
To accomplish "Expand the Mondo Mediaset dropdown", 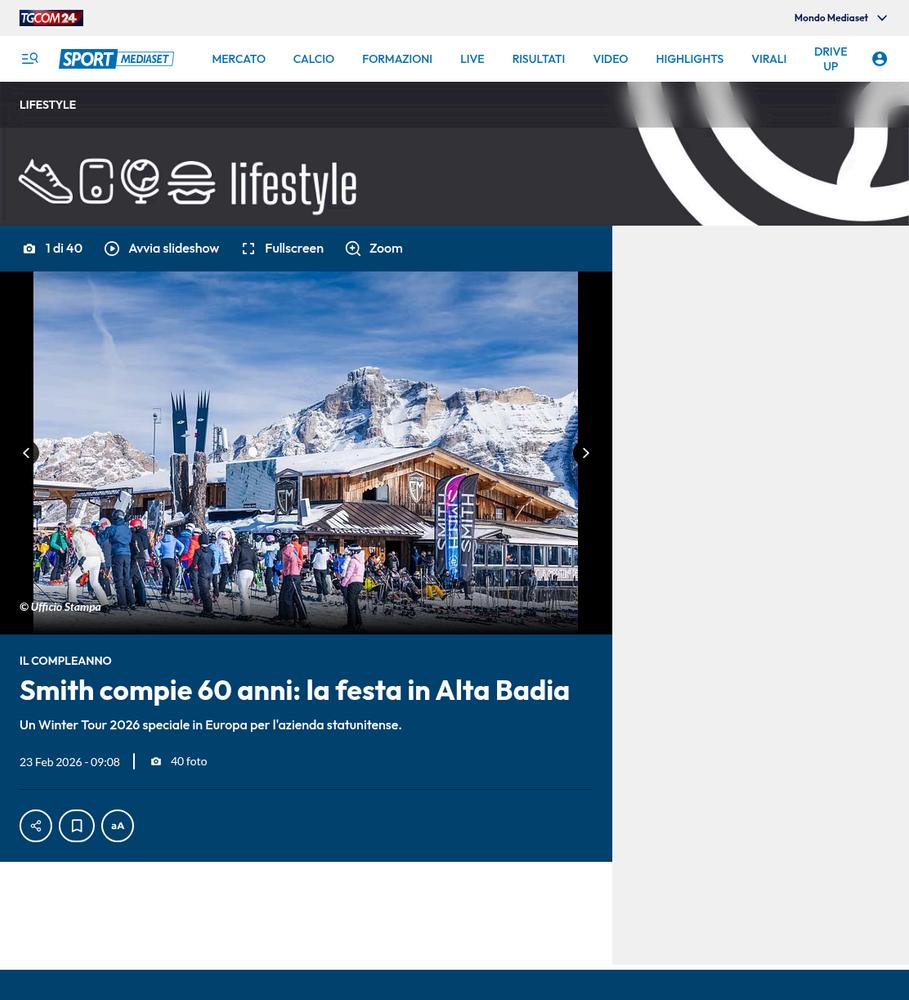I will [840, 18].
